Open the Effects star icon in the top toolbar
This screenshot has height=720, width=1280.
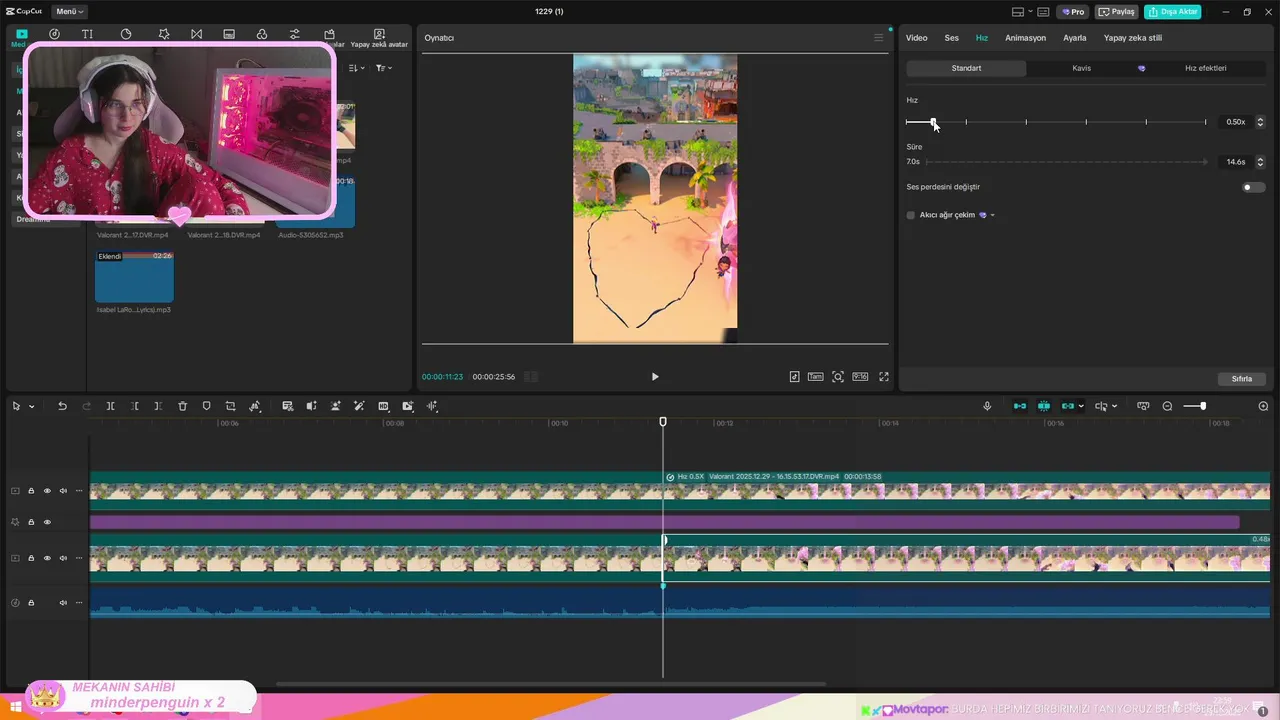pos(164,34)
